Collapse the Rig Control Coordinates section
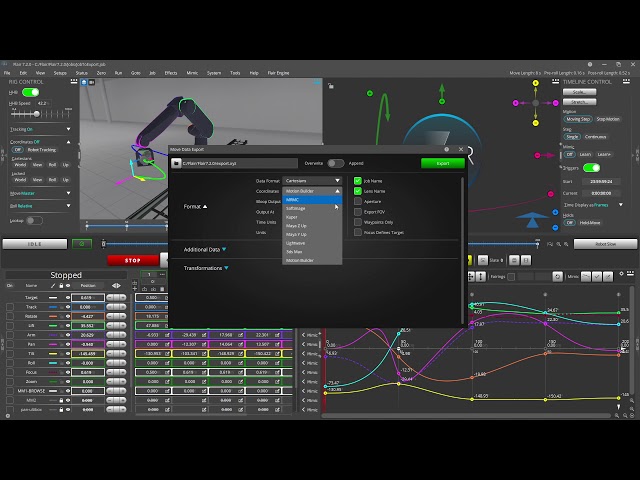640x480 pixels. [x=68, y=142]
